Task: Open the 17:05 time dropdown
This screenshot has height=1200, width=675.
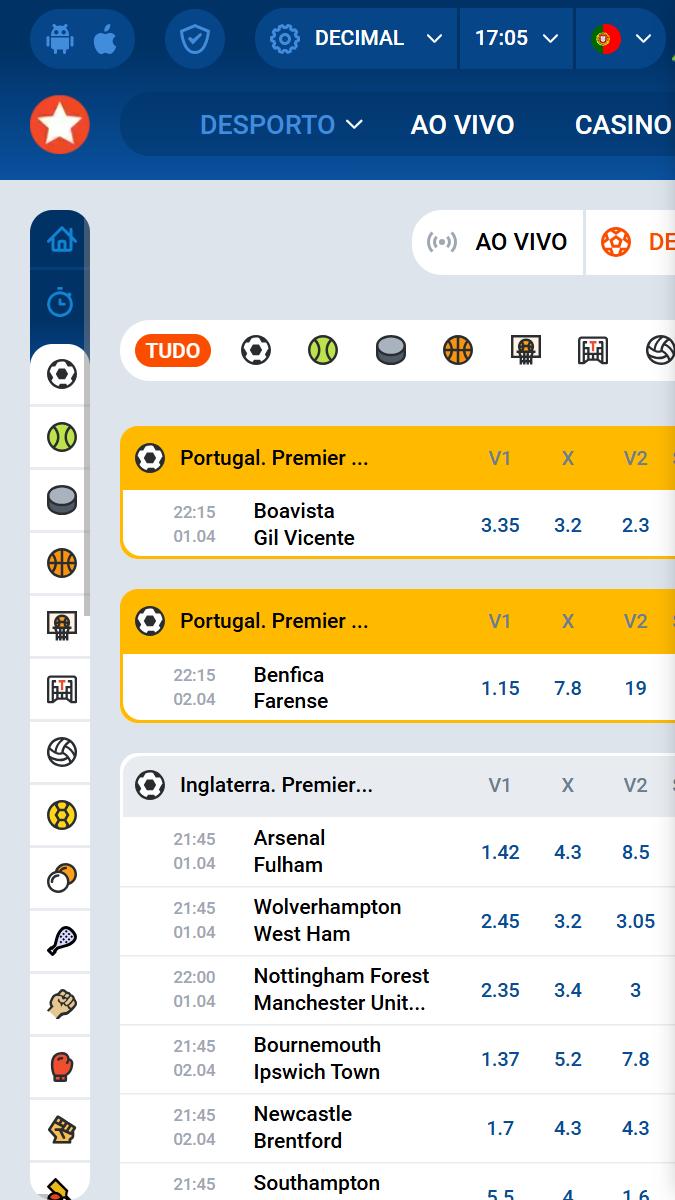Action: 515,39
